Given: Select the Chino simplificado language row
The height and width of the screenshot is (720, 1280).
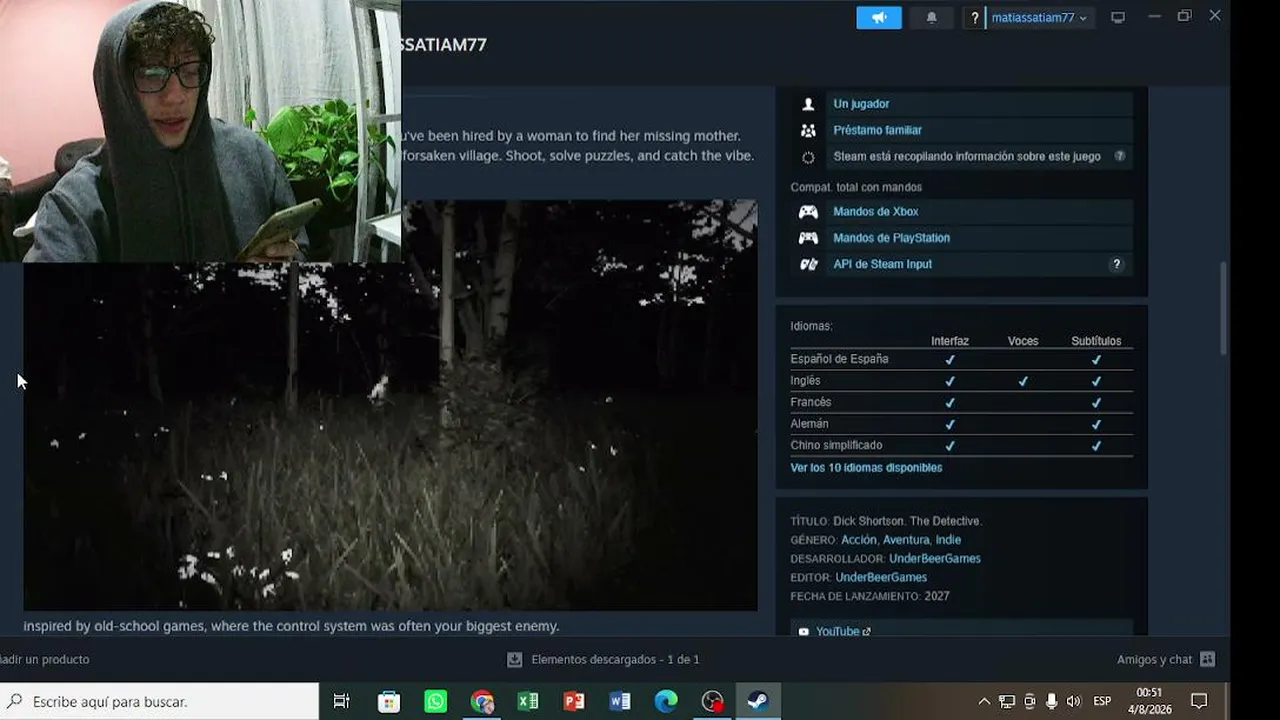Looking at the screenshot, I should [x=961, y=446].
